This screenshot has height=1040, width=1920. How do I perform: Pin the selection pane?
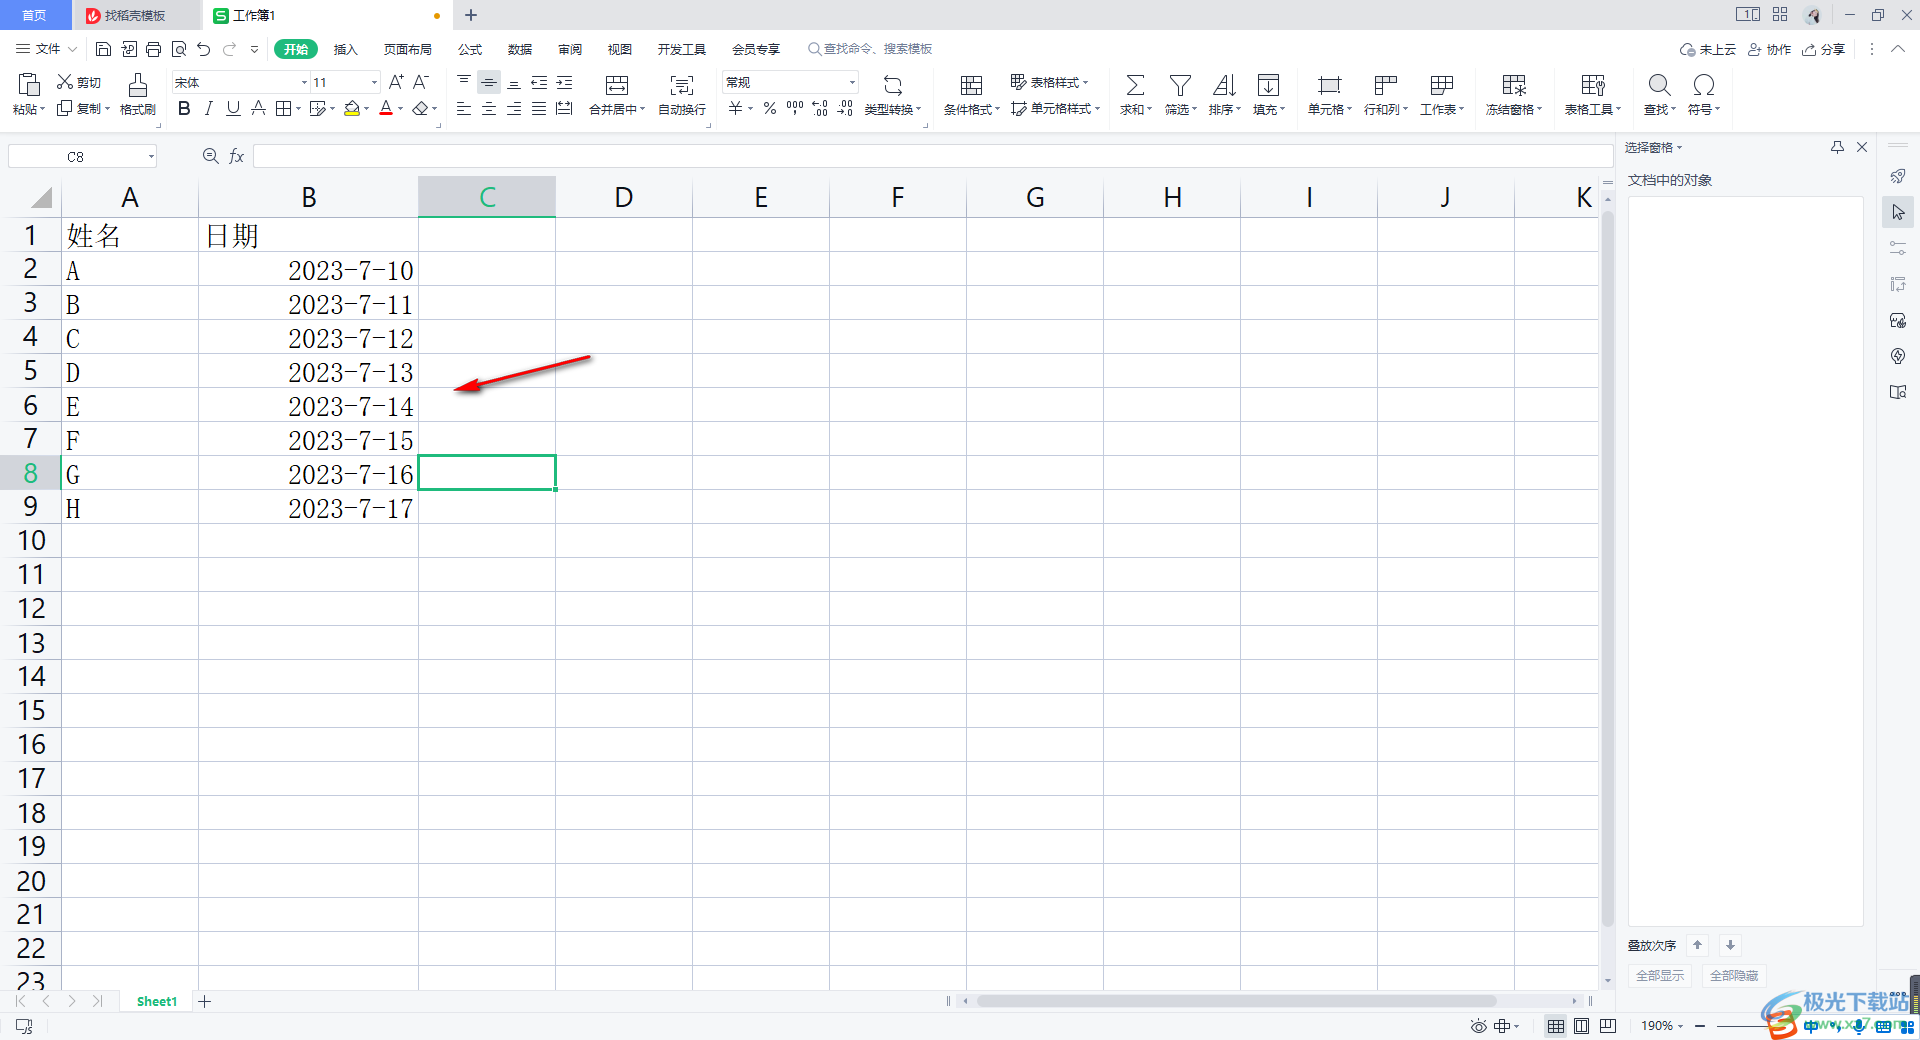pyautogui.click(x=1837, y=147)
